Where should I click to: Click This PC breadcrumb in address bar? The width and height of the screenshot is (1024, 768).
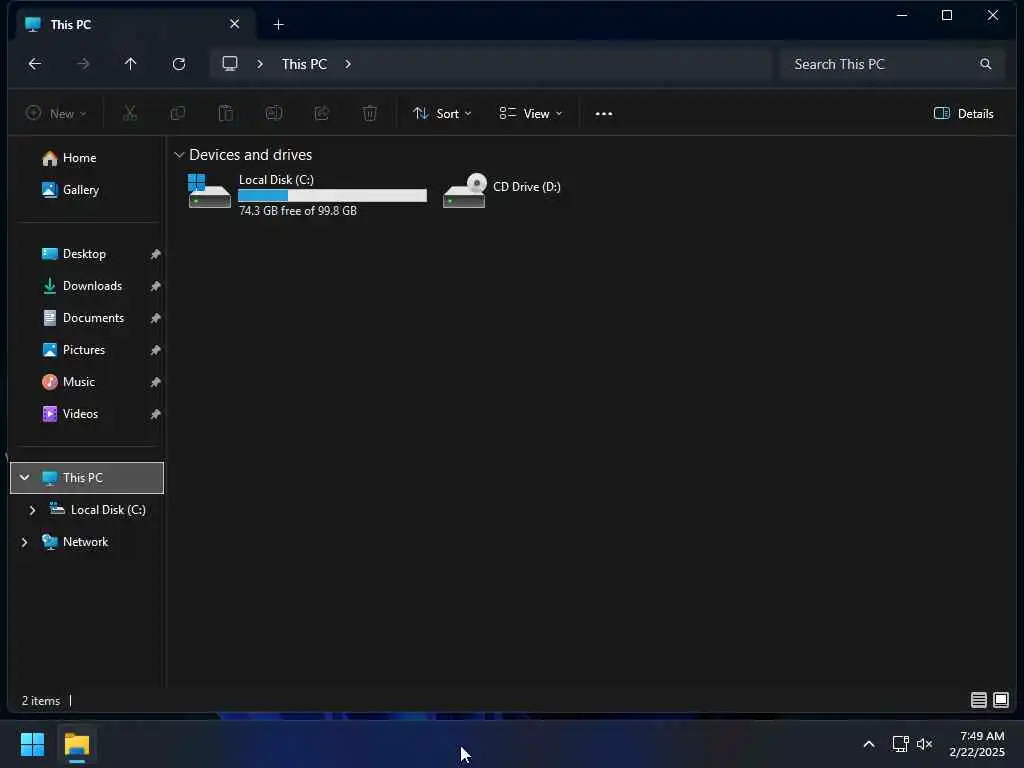pyautogui.click(x=304, y=64)
